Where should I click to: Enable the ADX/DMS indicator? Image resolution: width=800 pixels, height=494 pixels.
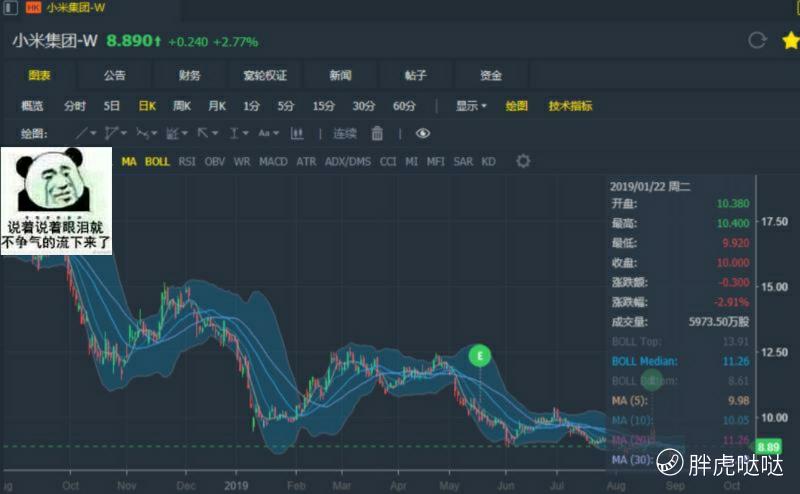(348, 162)
